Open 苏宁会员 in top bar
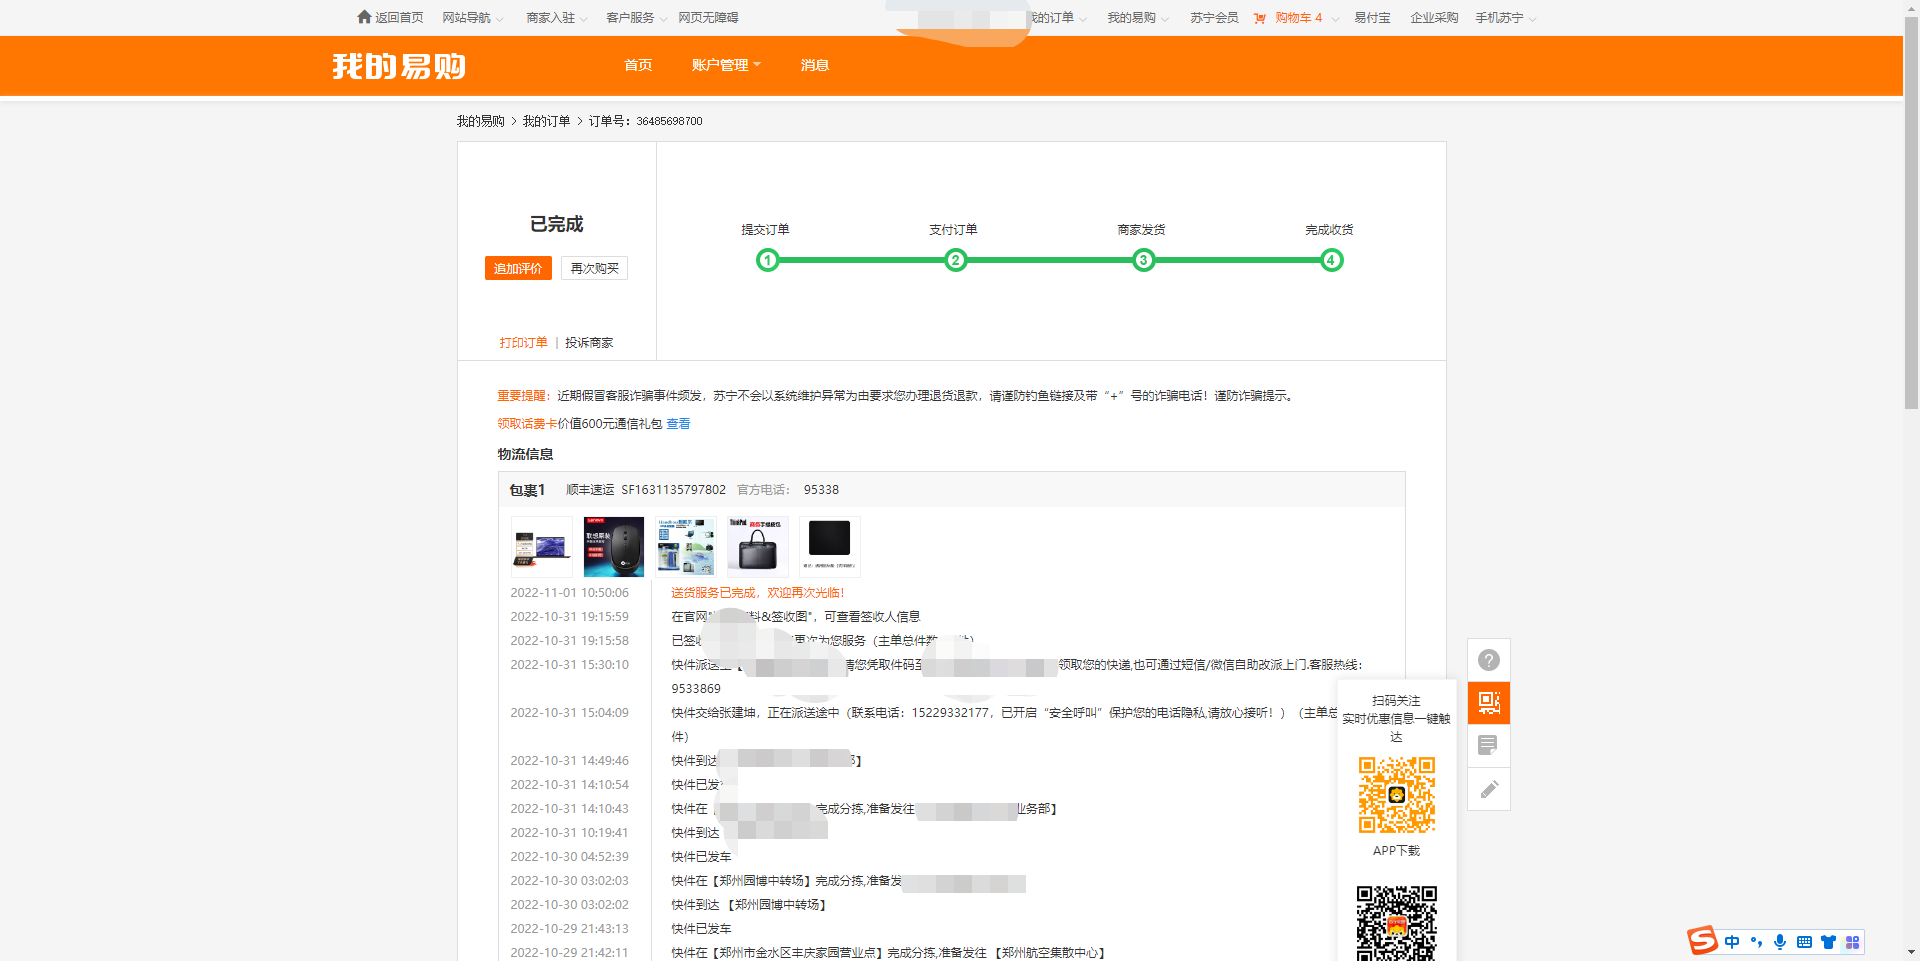 point(1214,18)
